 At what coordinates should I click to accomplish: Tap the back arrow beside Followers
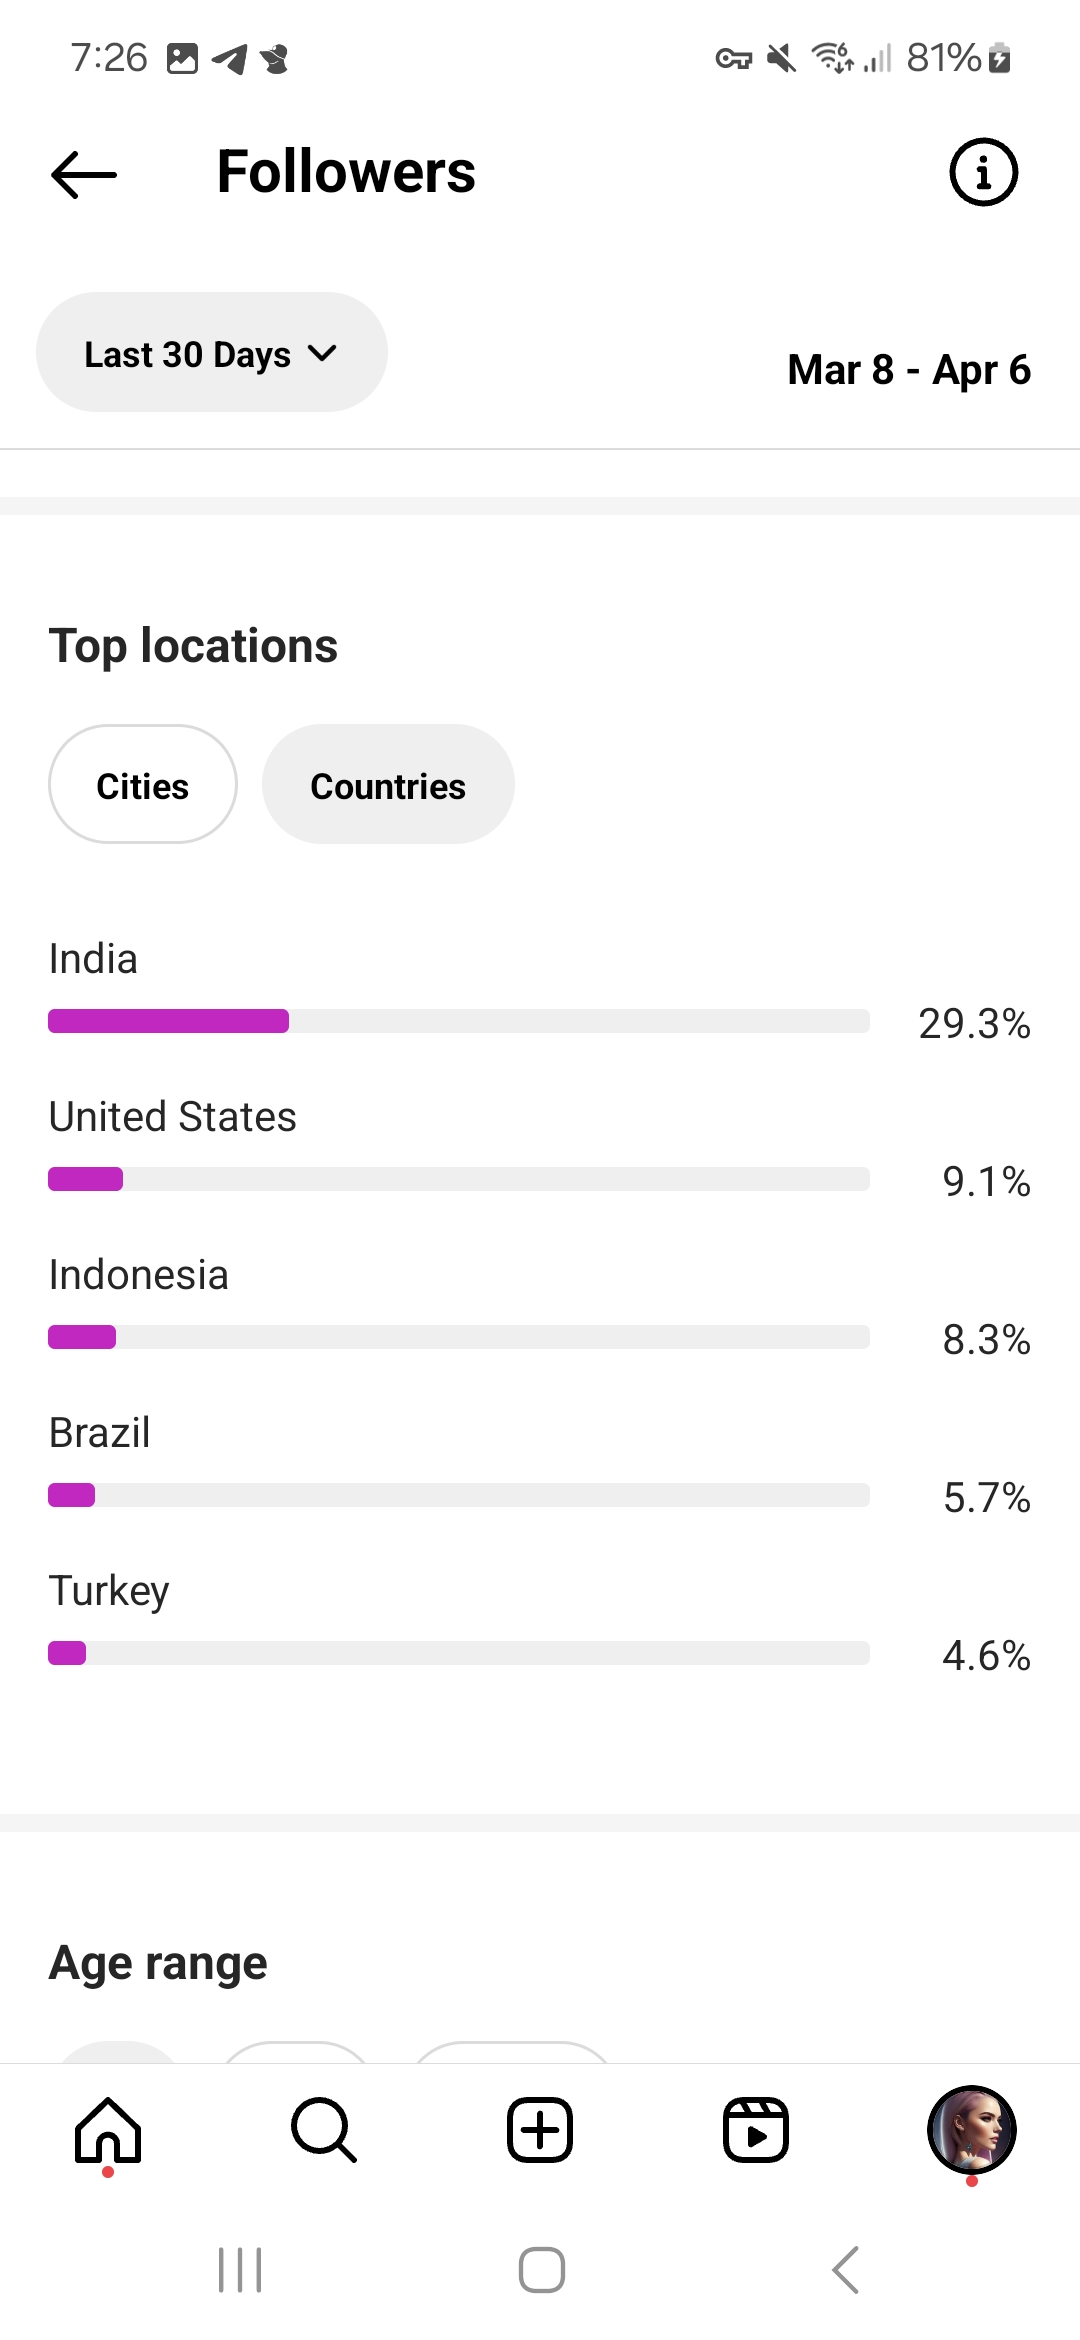(x=84, y=174)
